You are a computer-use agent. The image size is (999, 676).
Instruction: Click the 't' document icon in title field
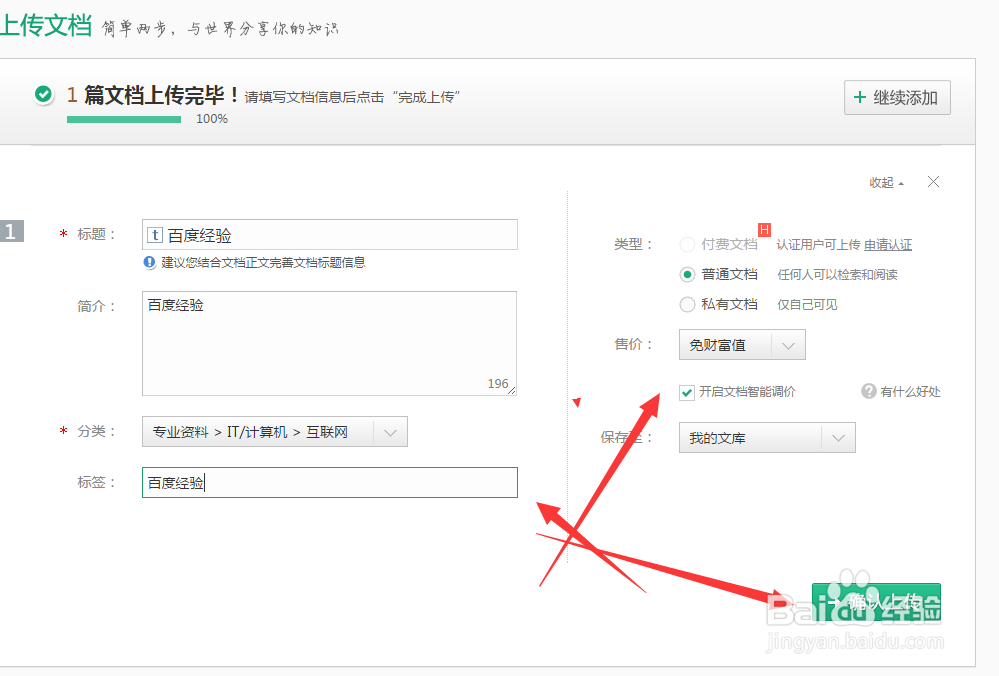(x=155, y=235)
